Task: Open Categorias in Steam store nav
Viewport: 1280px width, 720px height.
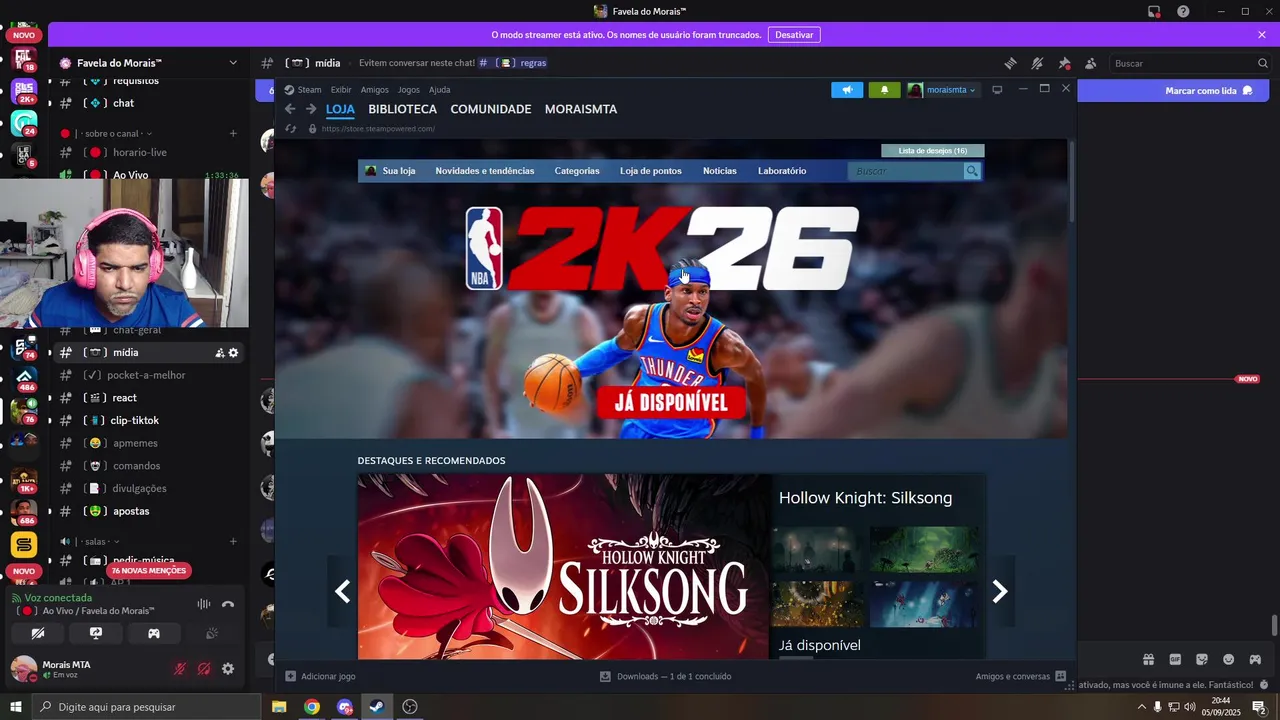Action: pyautogui.click(x=577, y=171)
